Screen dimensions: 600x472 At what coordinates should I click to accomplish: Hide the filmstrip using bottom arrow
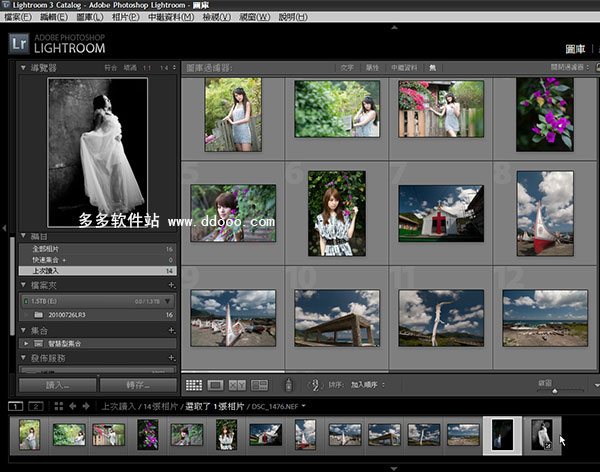[x=394, y=469]
